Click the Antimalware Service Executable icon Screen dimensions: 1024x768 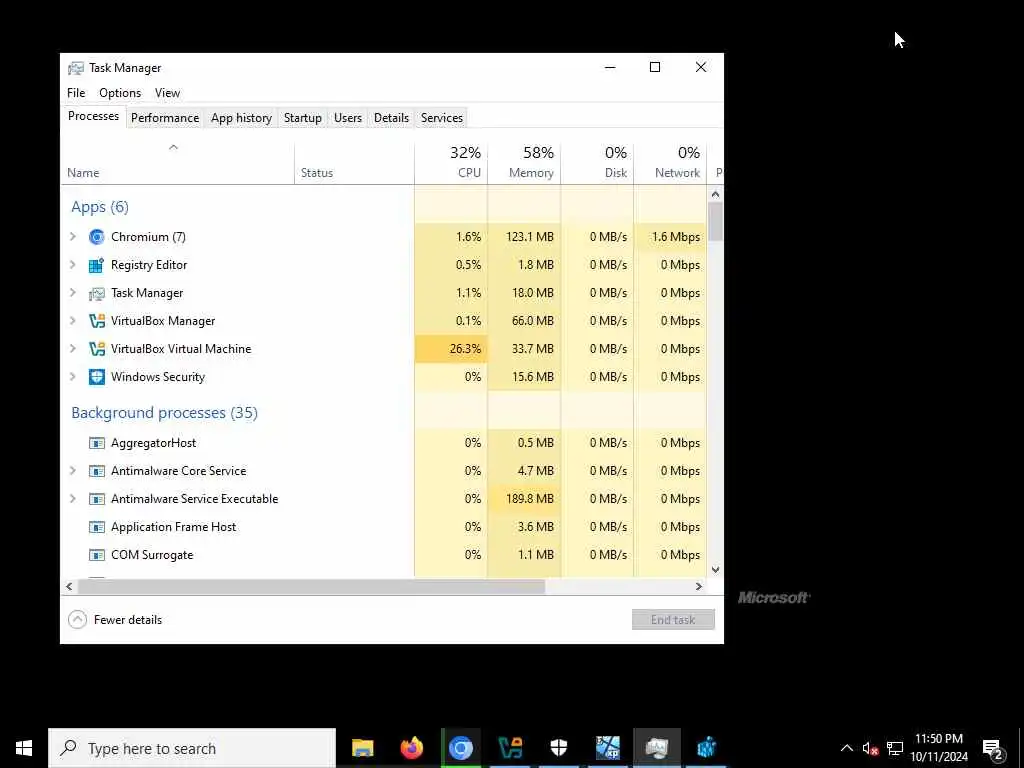[x=97, y=499]
